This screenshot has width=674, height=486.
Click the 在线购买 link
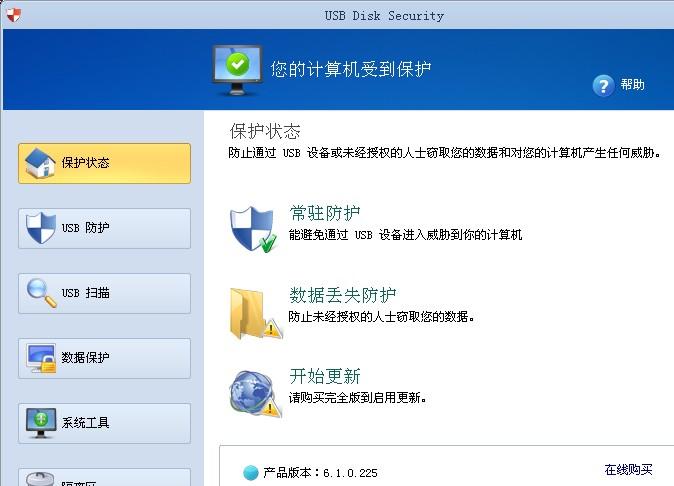[628, 470]
